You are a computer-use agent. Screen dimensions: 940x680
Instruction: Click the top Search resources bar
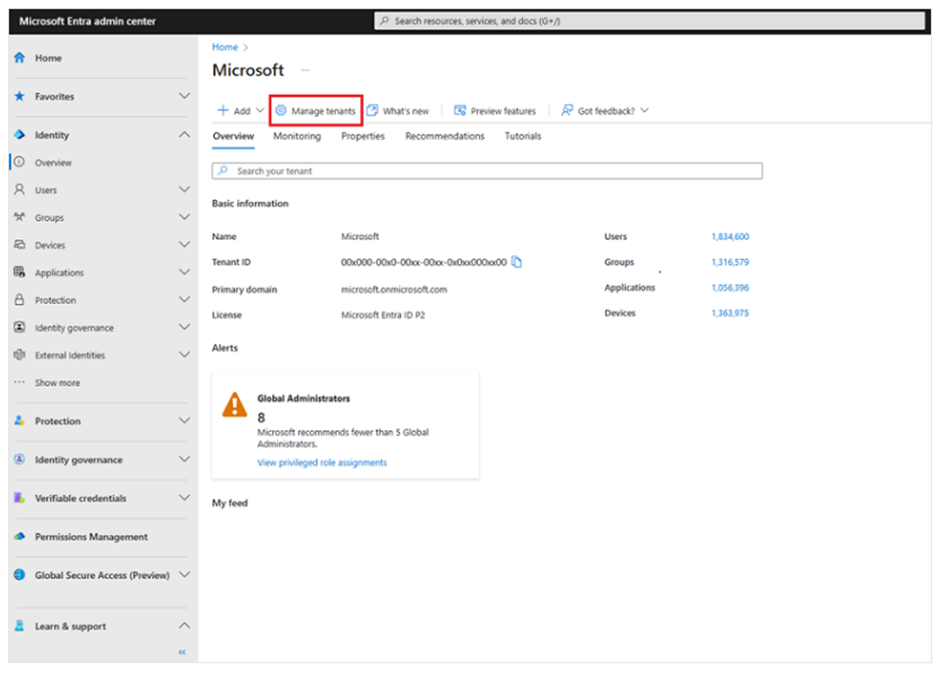coord(650,21)
